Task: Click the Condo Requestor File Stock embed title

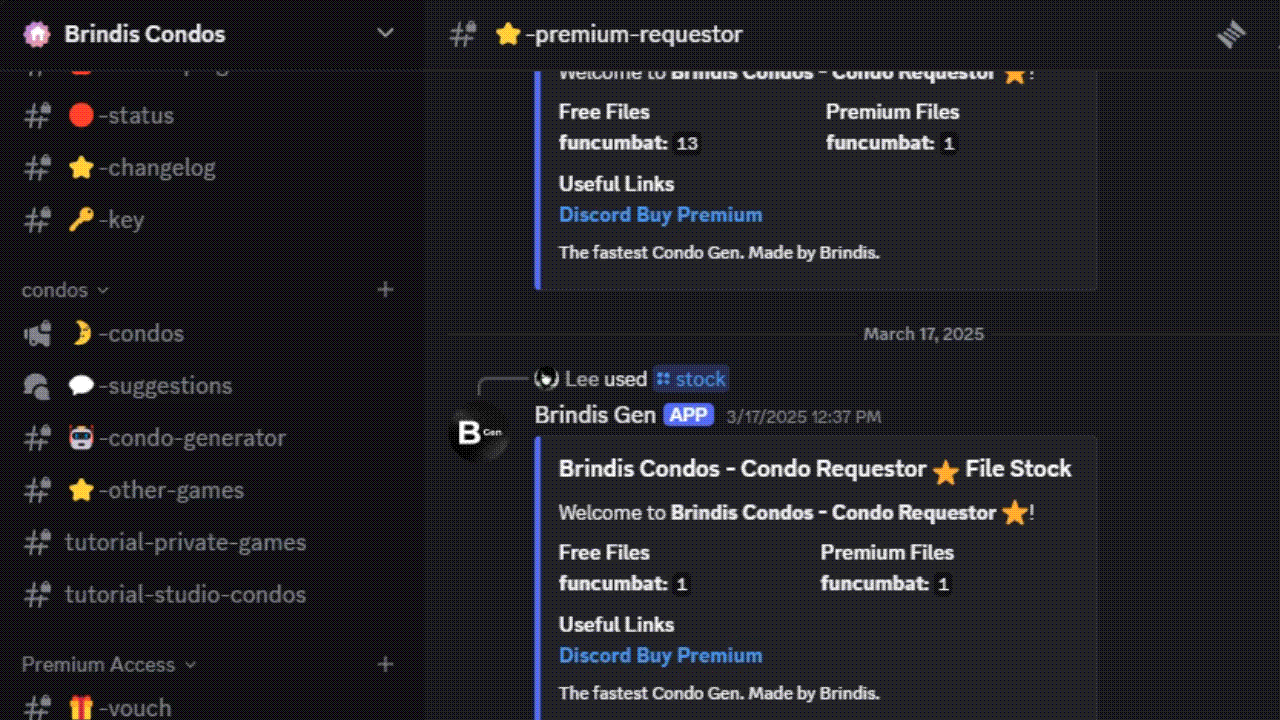Action: point(815,469)
